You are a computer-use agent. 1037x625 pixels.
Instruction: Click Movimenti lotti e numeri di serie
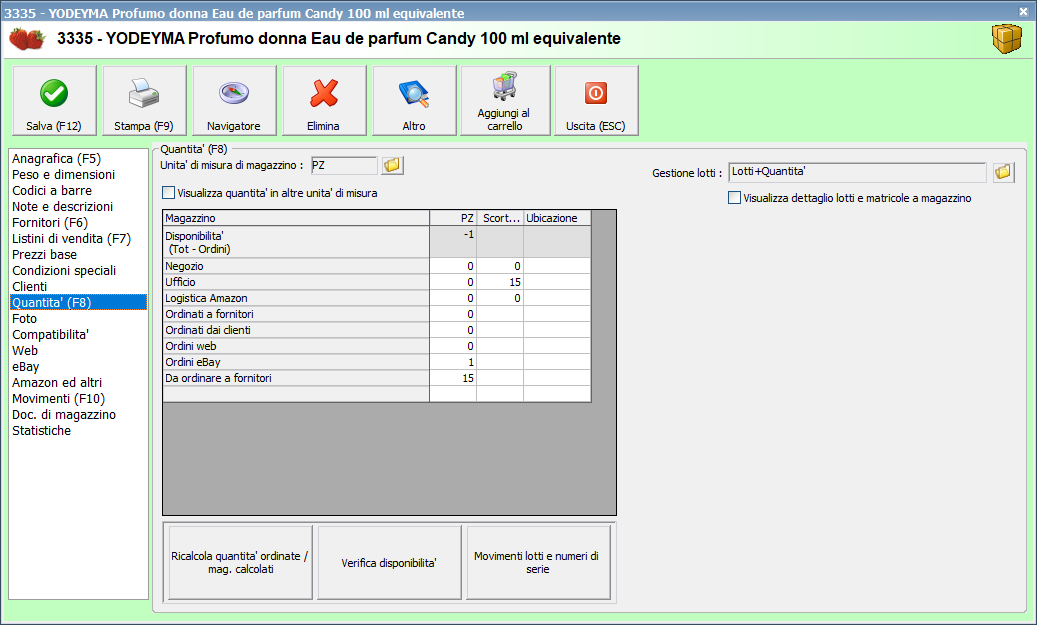pos(538,562)
